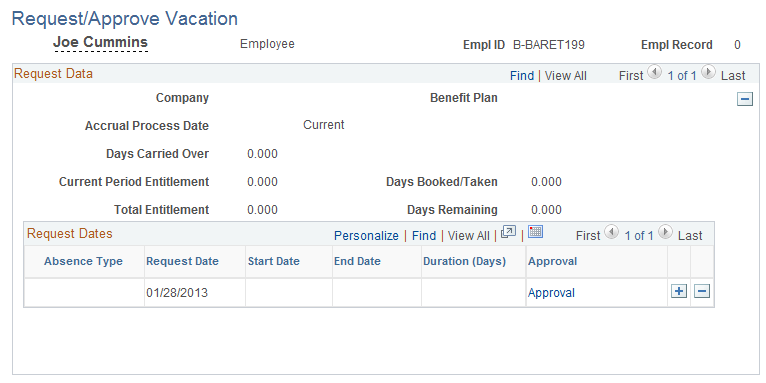Viewport: 766px width, 383px height.
Task: Click the Employee label next to name
Action: pos(267,44)
